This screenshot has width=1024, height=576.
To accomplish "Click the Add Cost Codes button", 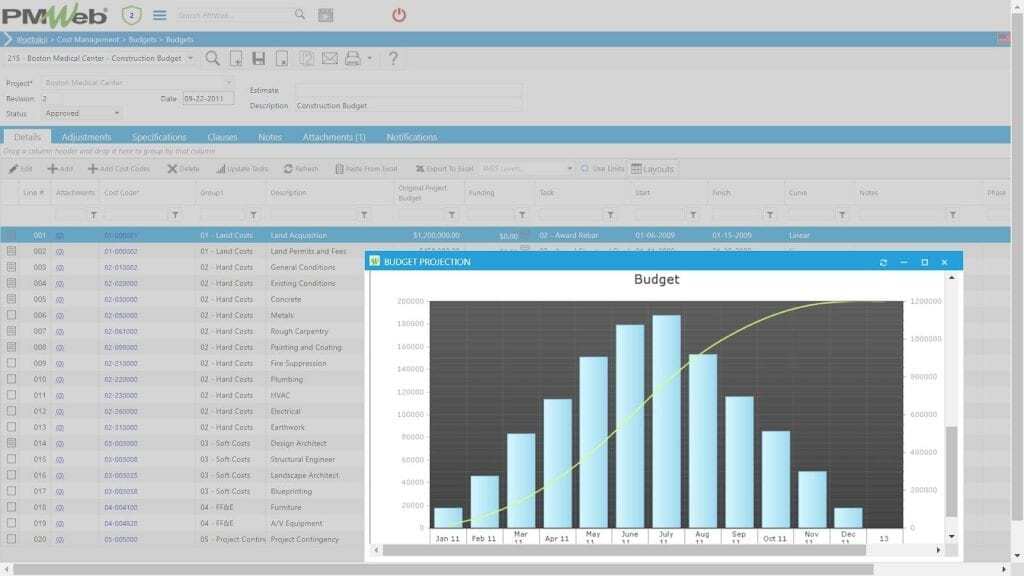I will point(119,169).
